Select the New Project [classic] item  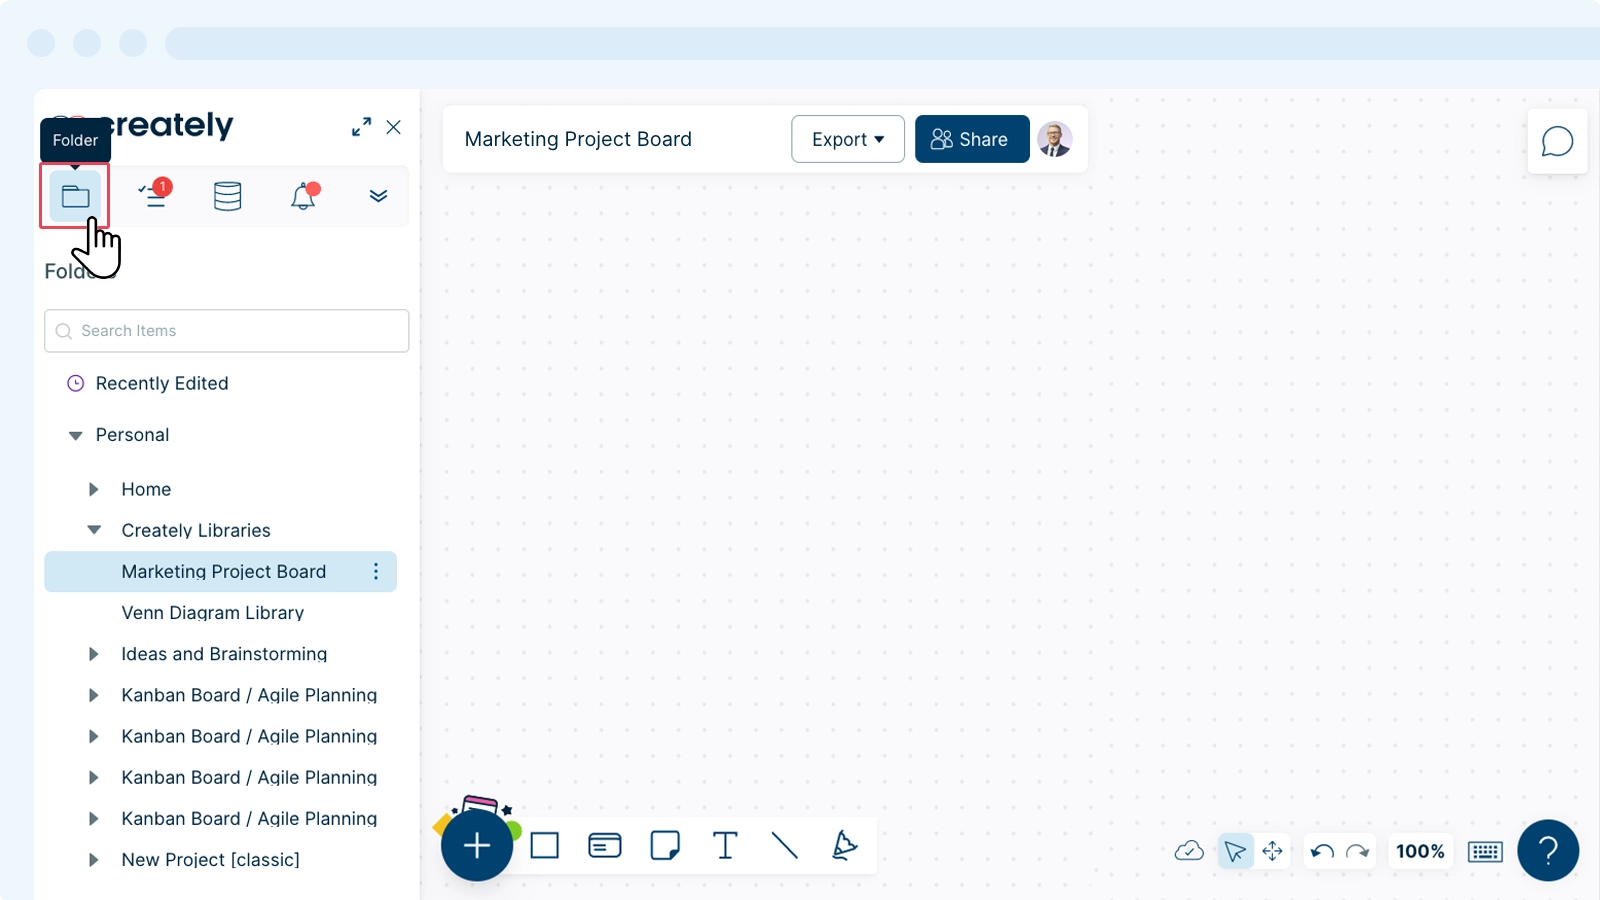click(x=210, y=860)
